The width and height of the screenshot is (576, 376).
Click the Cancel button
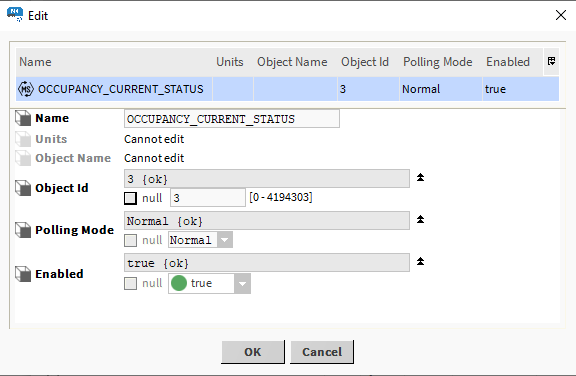[x=322, y=352]
